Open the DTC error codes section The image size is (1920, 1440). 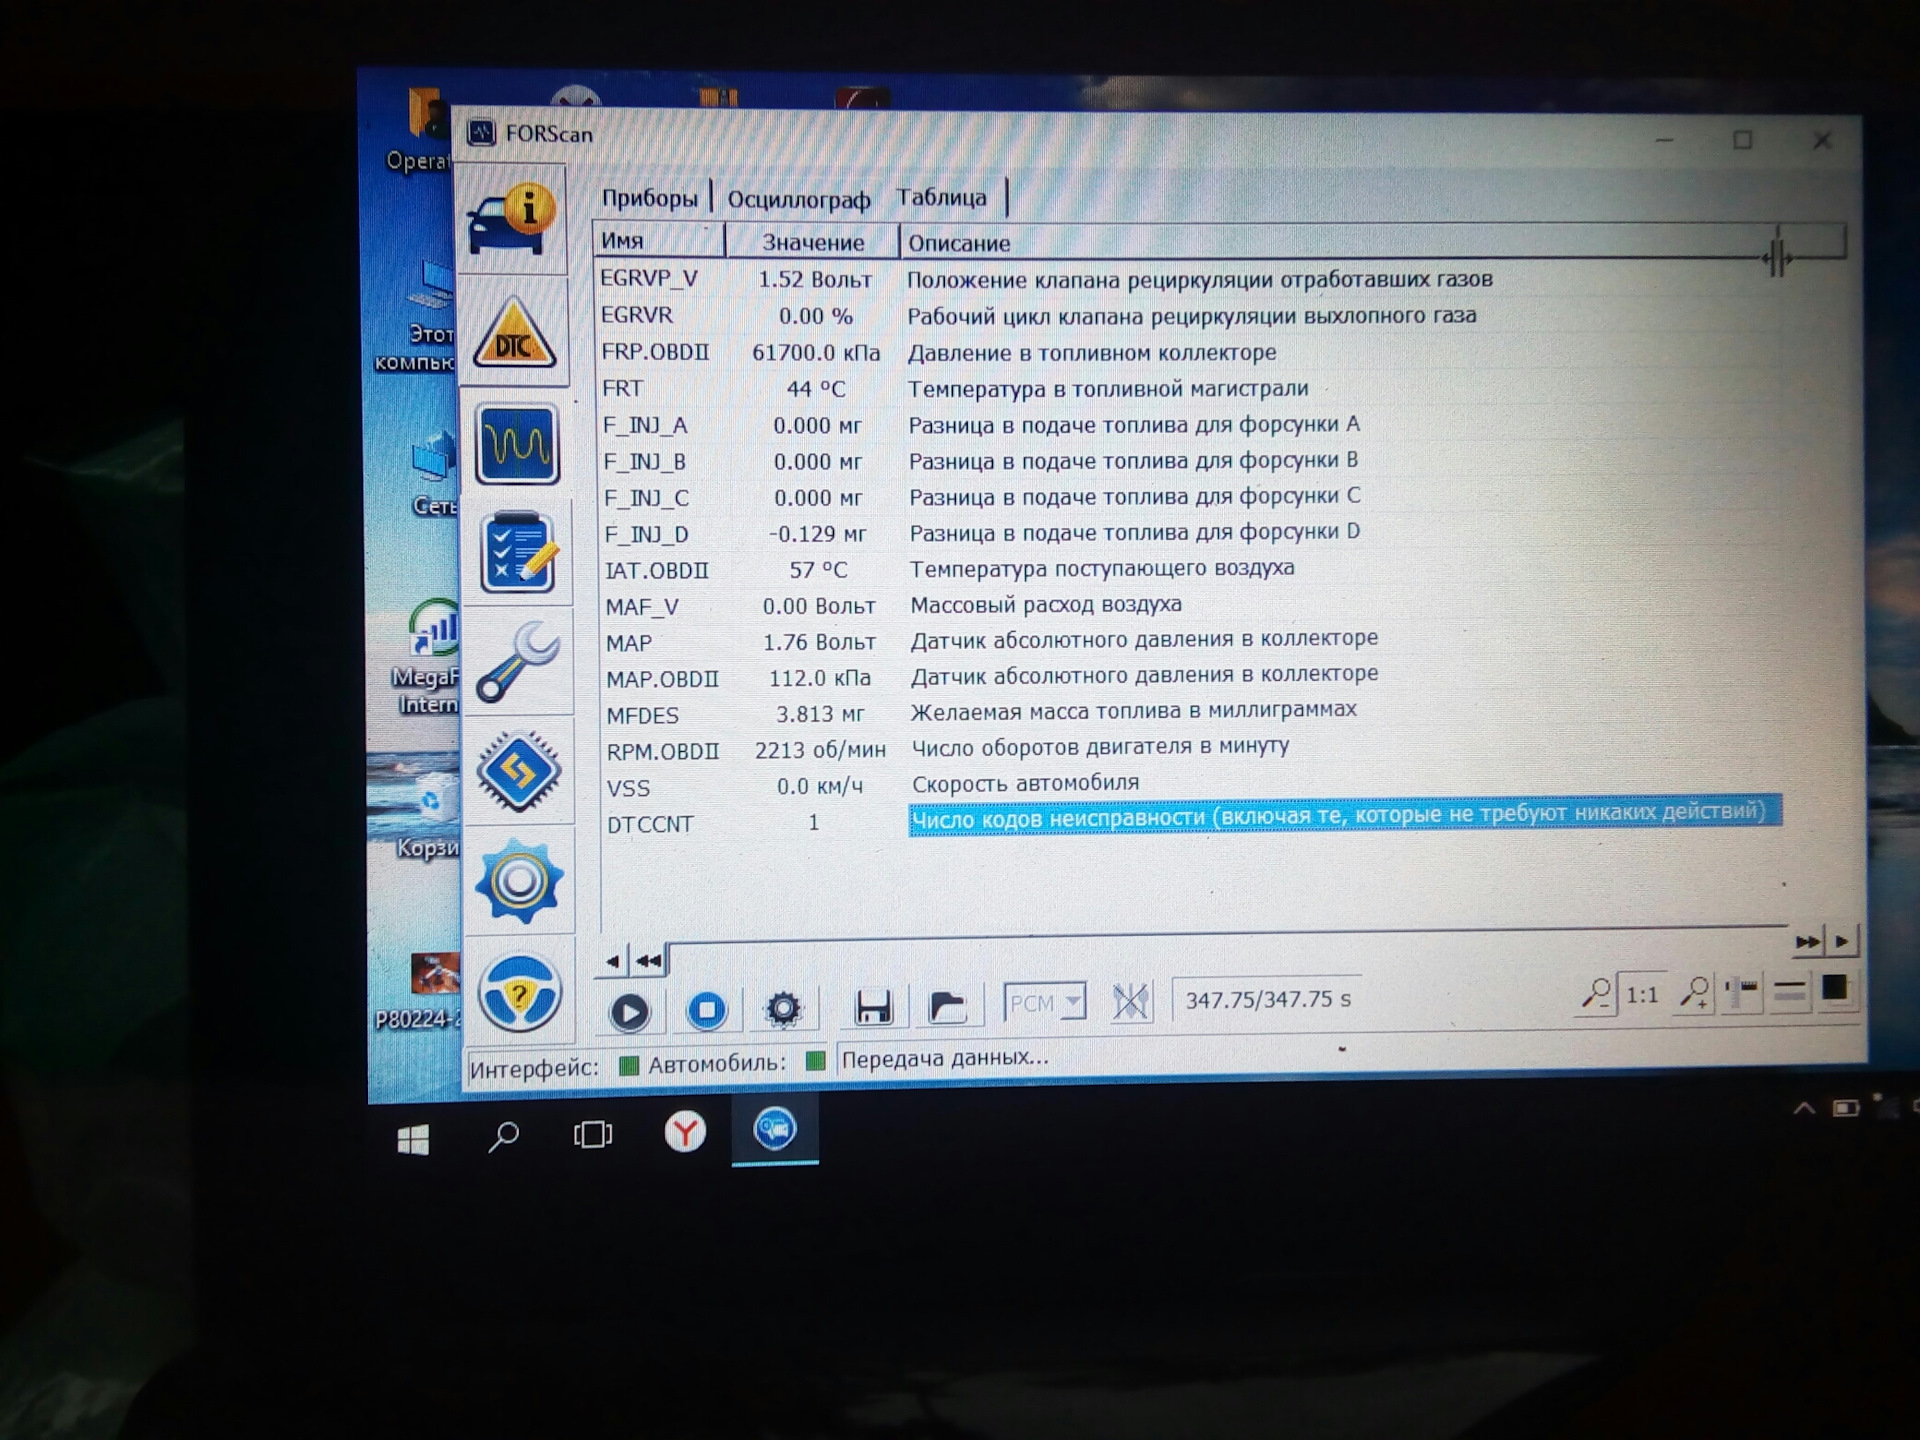(x=514, y=333)
